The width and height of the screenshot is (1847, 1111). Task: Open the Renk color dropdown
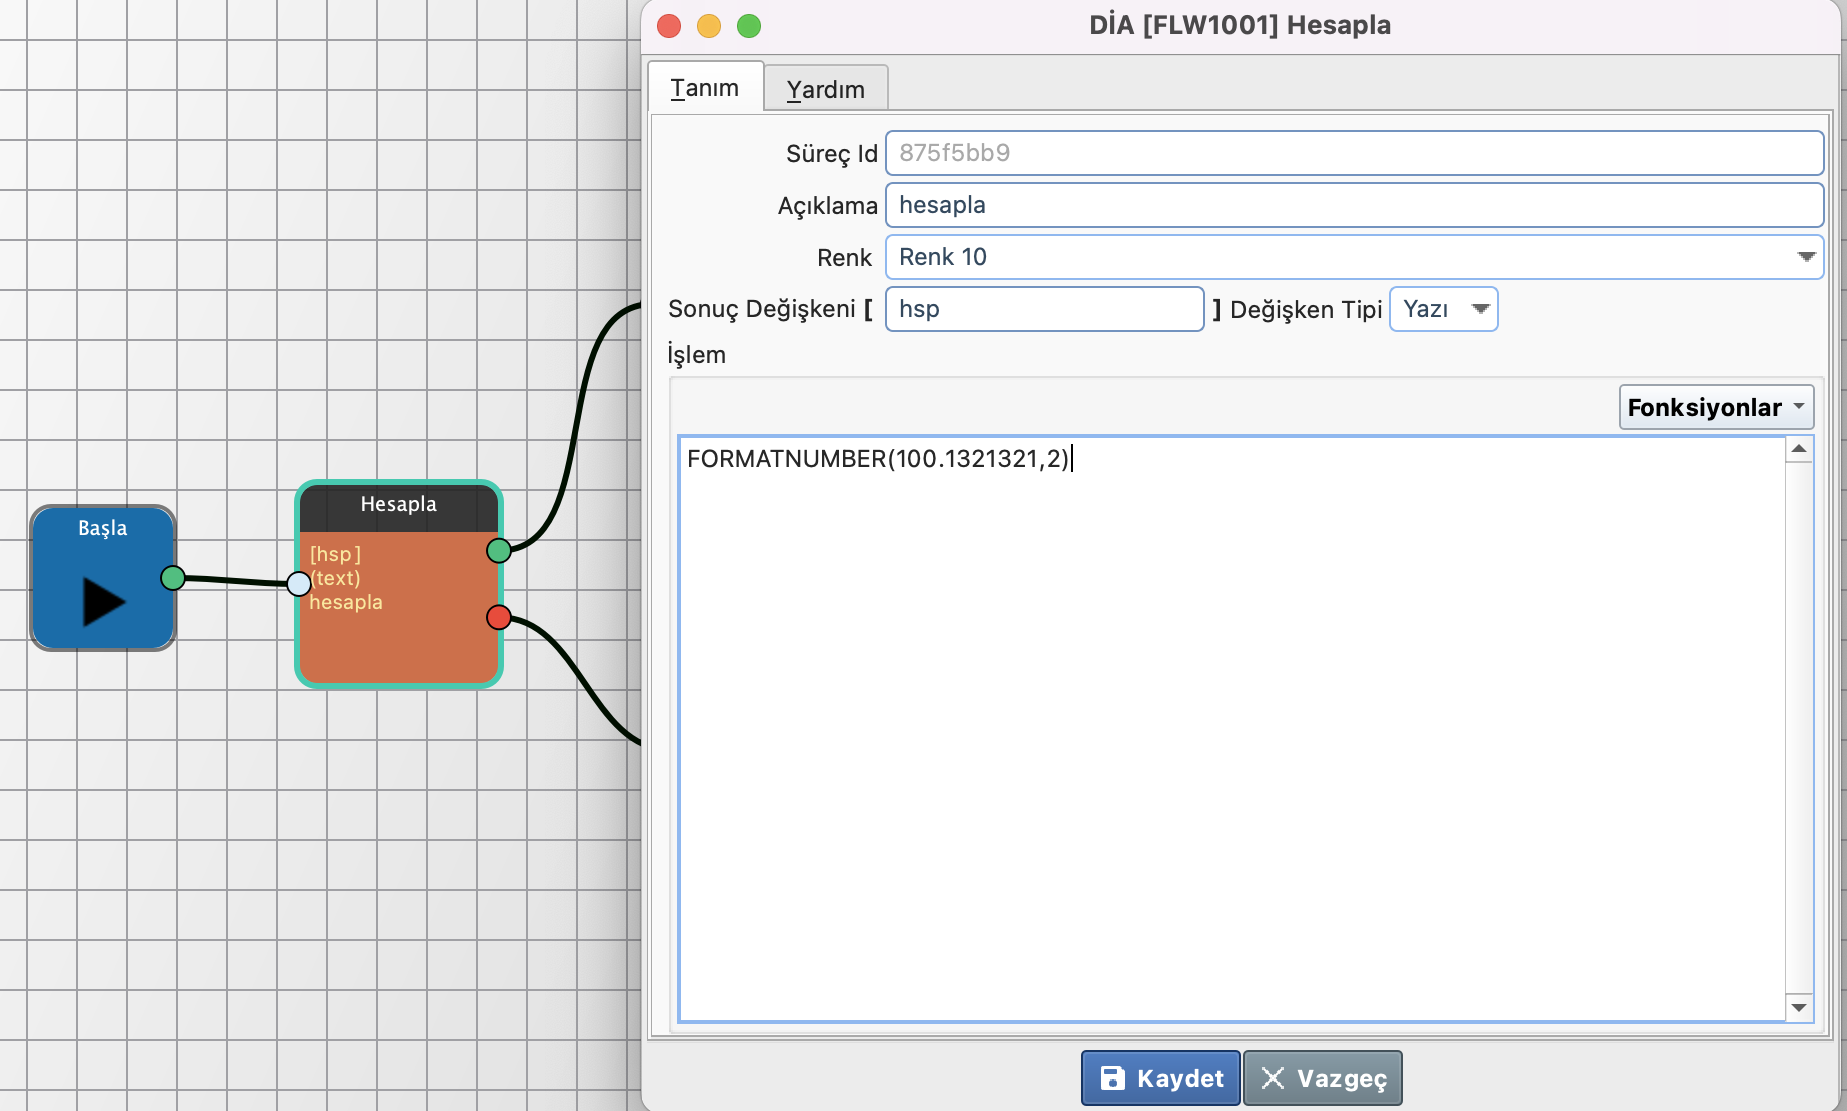1805,257
